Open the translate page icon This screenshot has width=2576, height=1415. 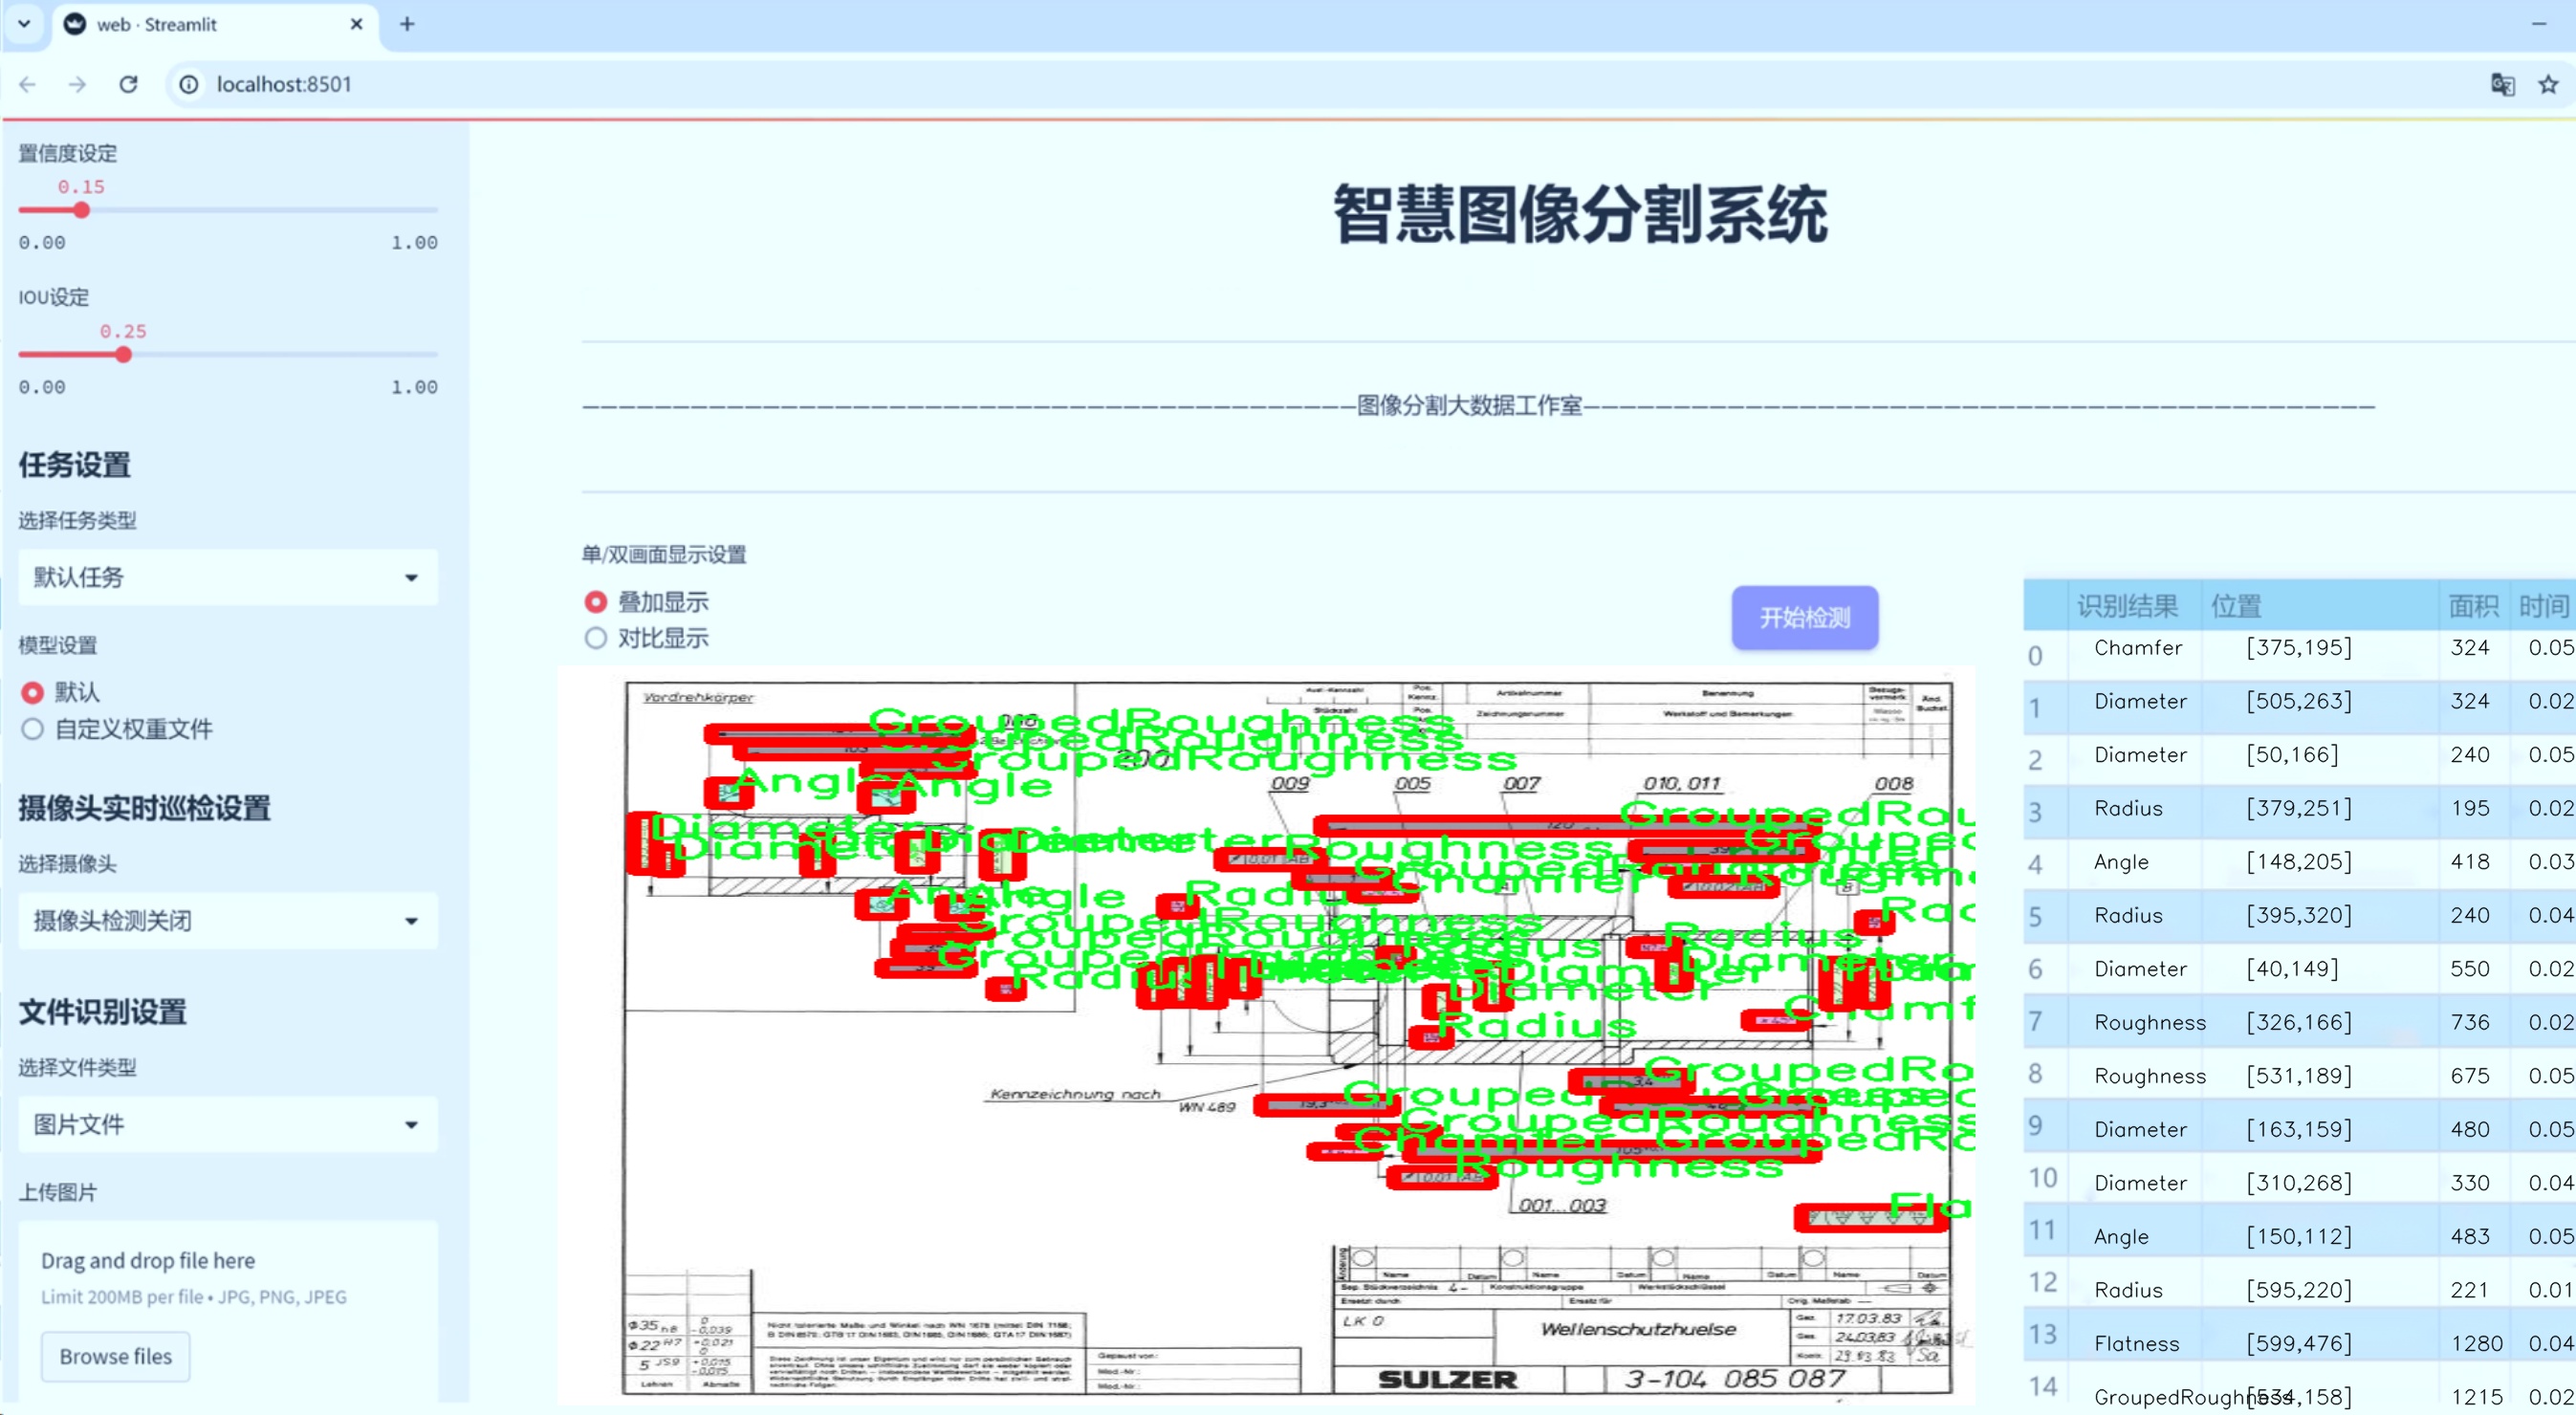coord(2502,84)
